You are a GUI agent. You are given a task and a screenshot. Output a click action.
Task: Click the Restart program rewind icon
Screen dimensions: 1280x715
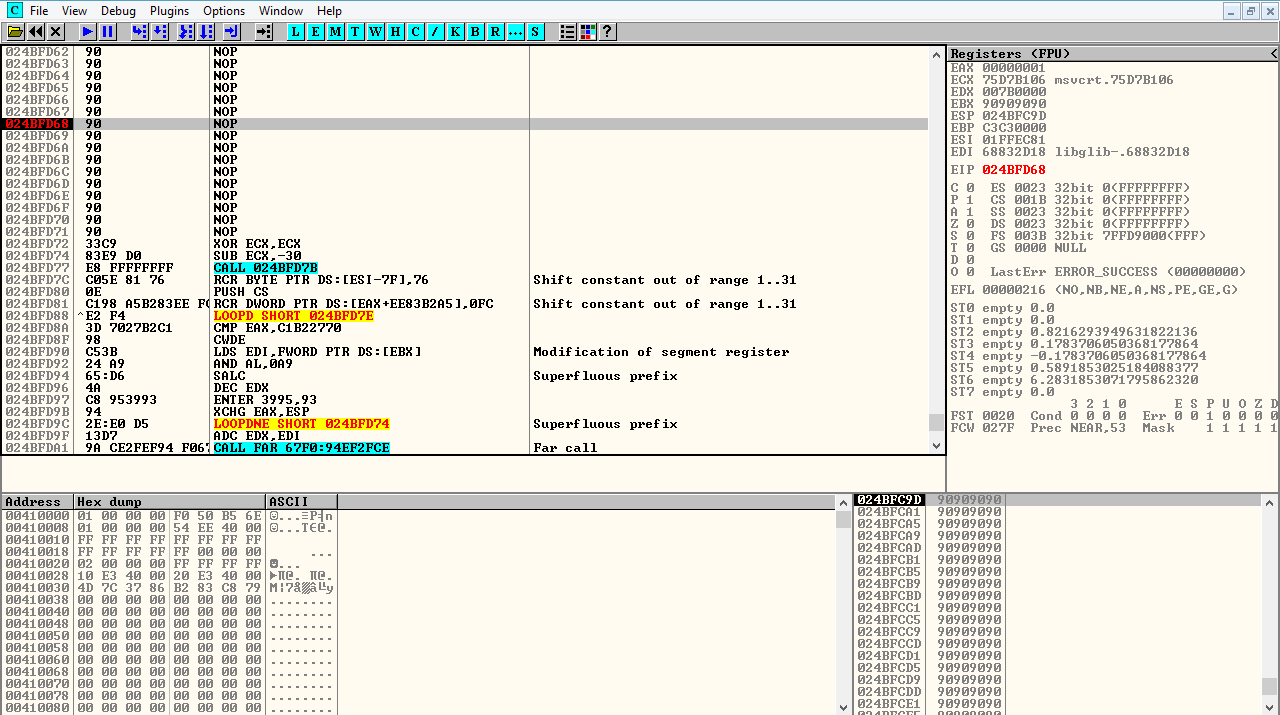coord(36,32)
